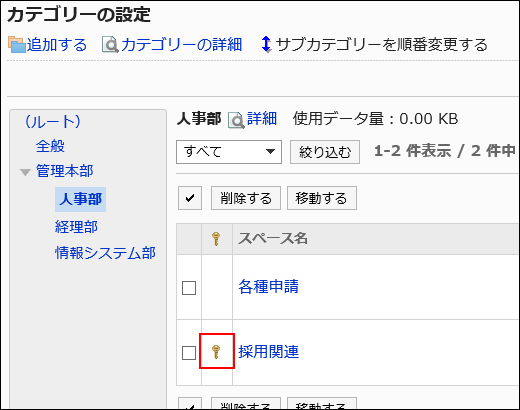The height and width of the screenshot is (410, 520).
Task: Click the select-all checkmark button above the table
Action: (x=190, y=198)
